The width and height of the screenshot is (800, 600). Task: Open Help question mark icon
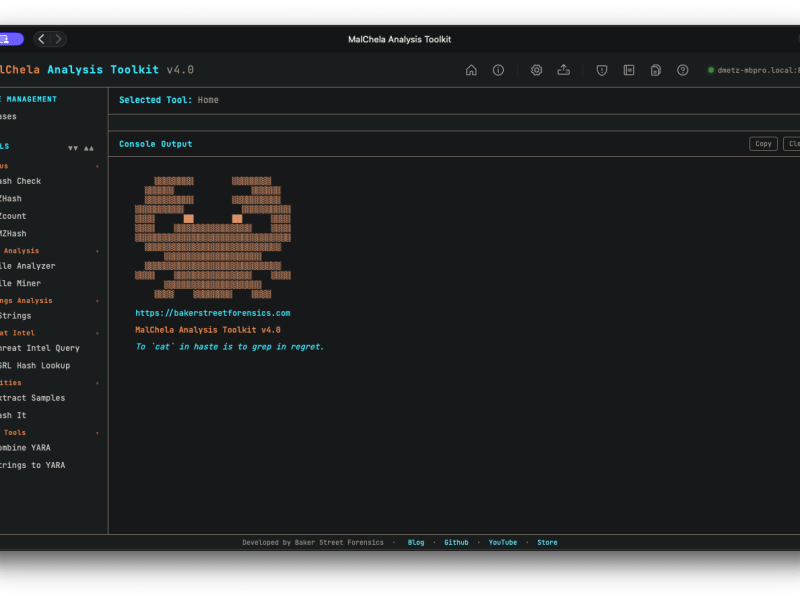(x=682, y=70)
